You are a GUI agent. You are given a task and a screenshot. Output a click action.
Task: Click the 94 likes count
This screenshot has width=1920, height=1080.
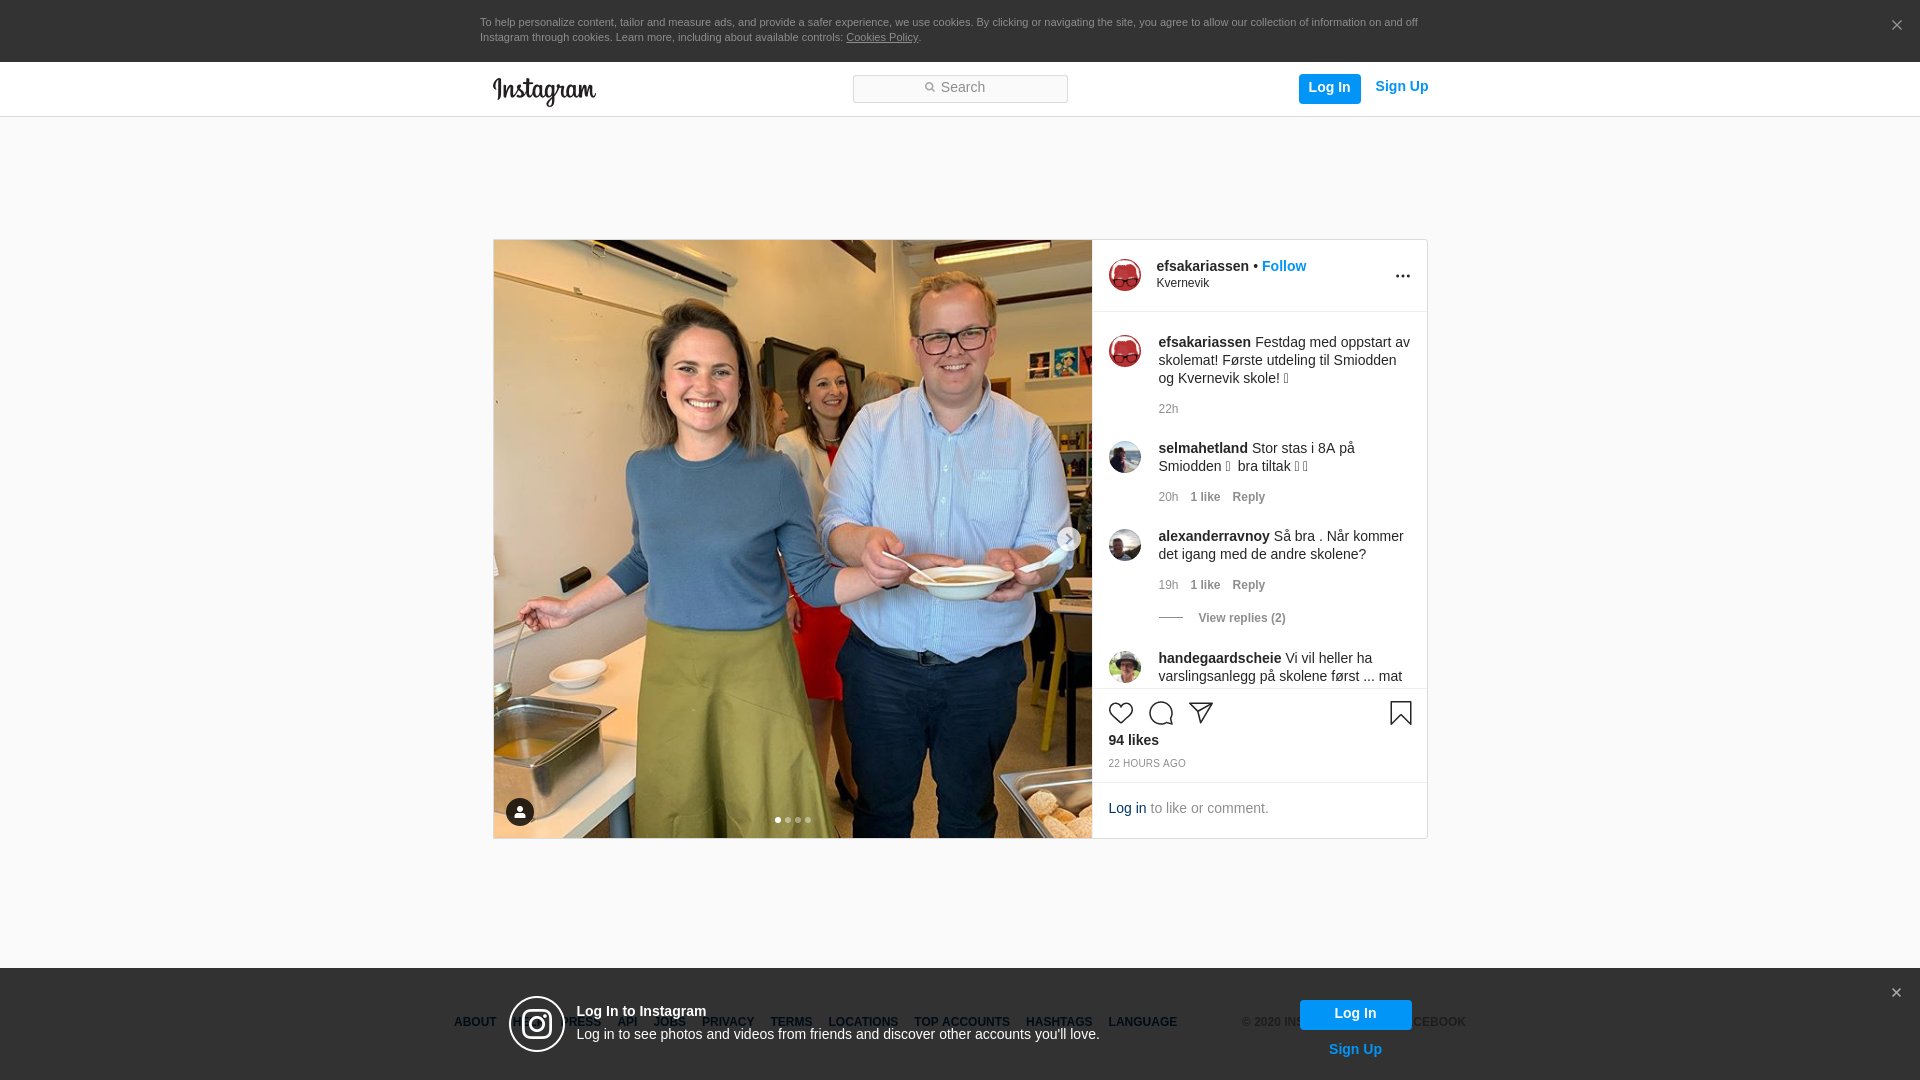pyautogui.click(x=1133, y=740)
